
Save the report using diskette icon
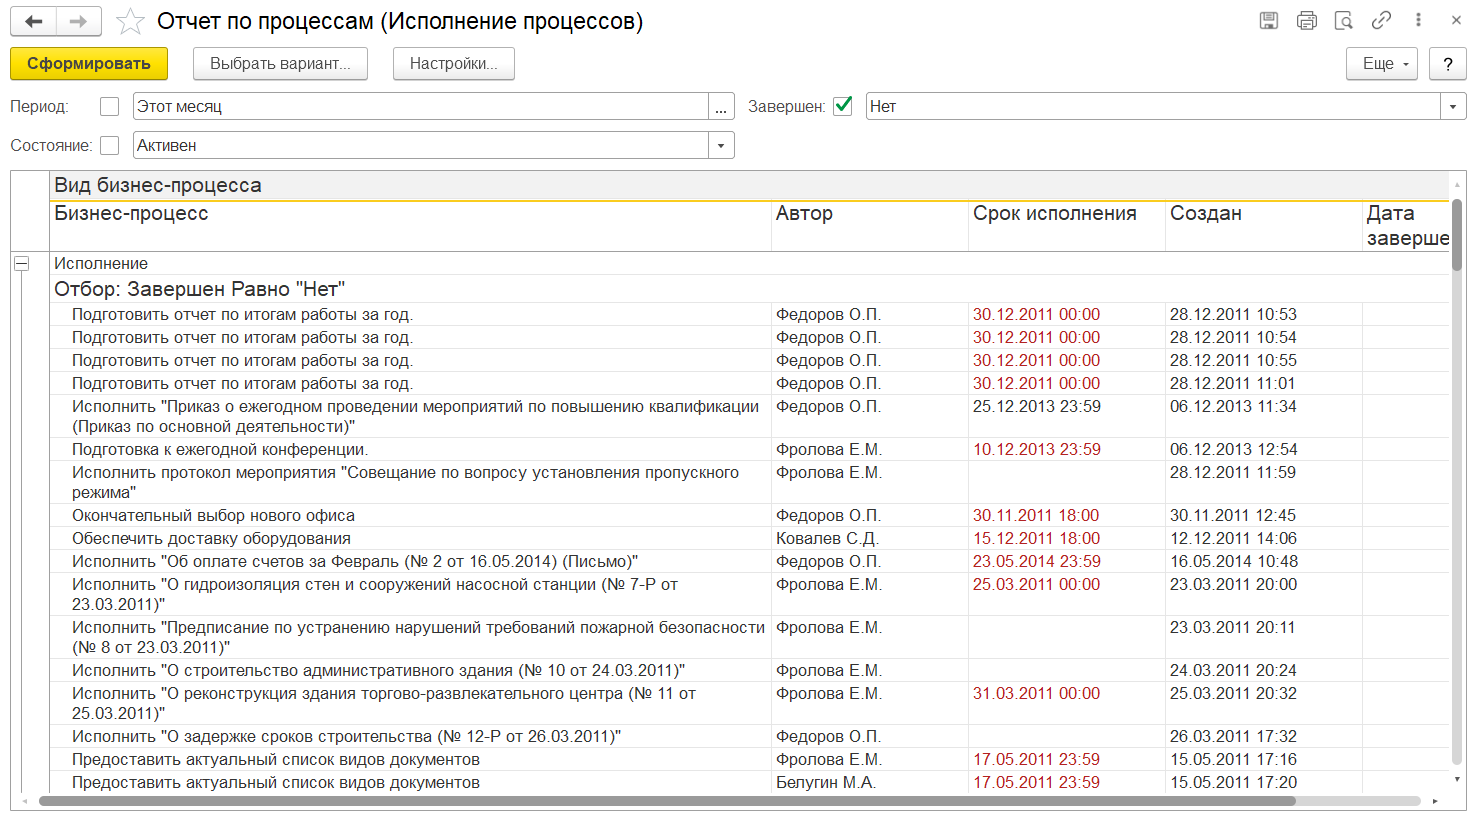point(1269,20)
